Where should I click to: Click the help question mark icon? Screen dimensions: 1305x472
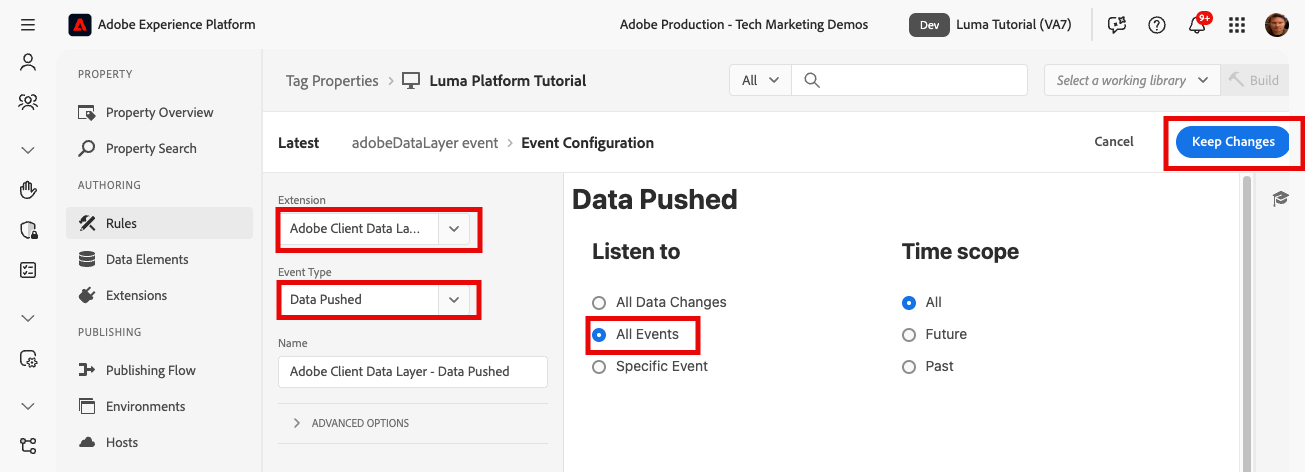pyautogui.click(x=1157, y=25)
